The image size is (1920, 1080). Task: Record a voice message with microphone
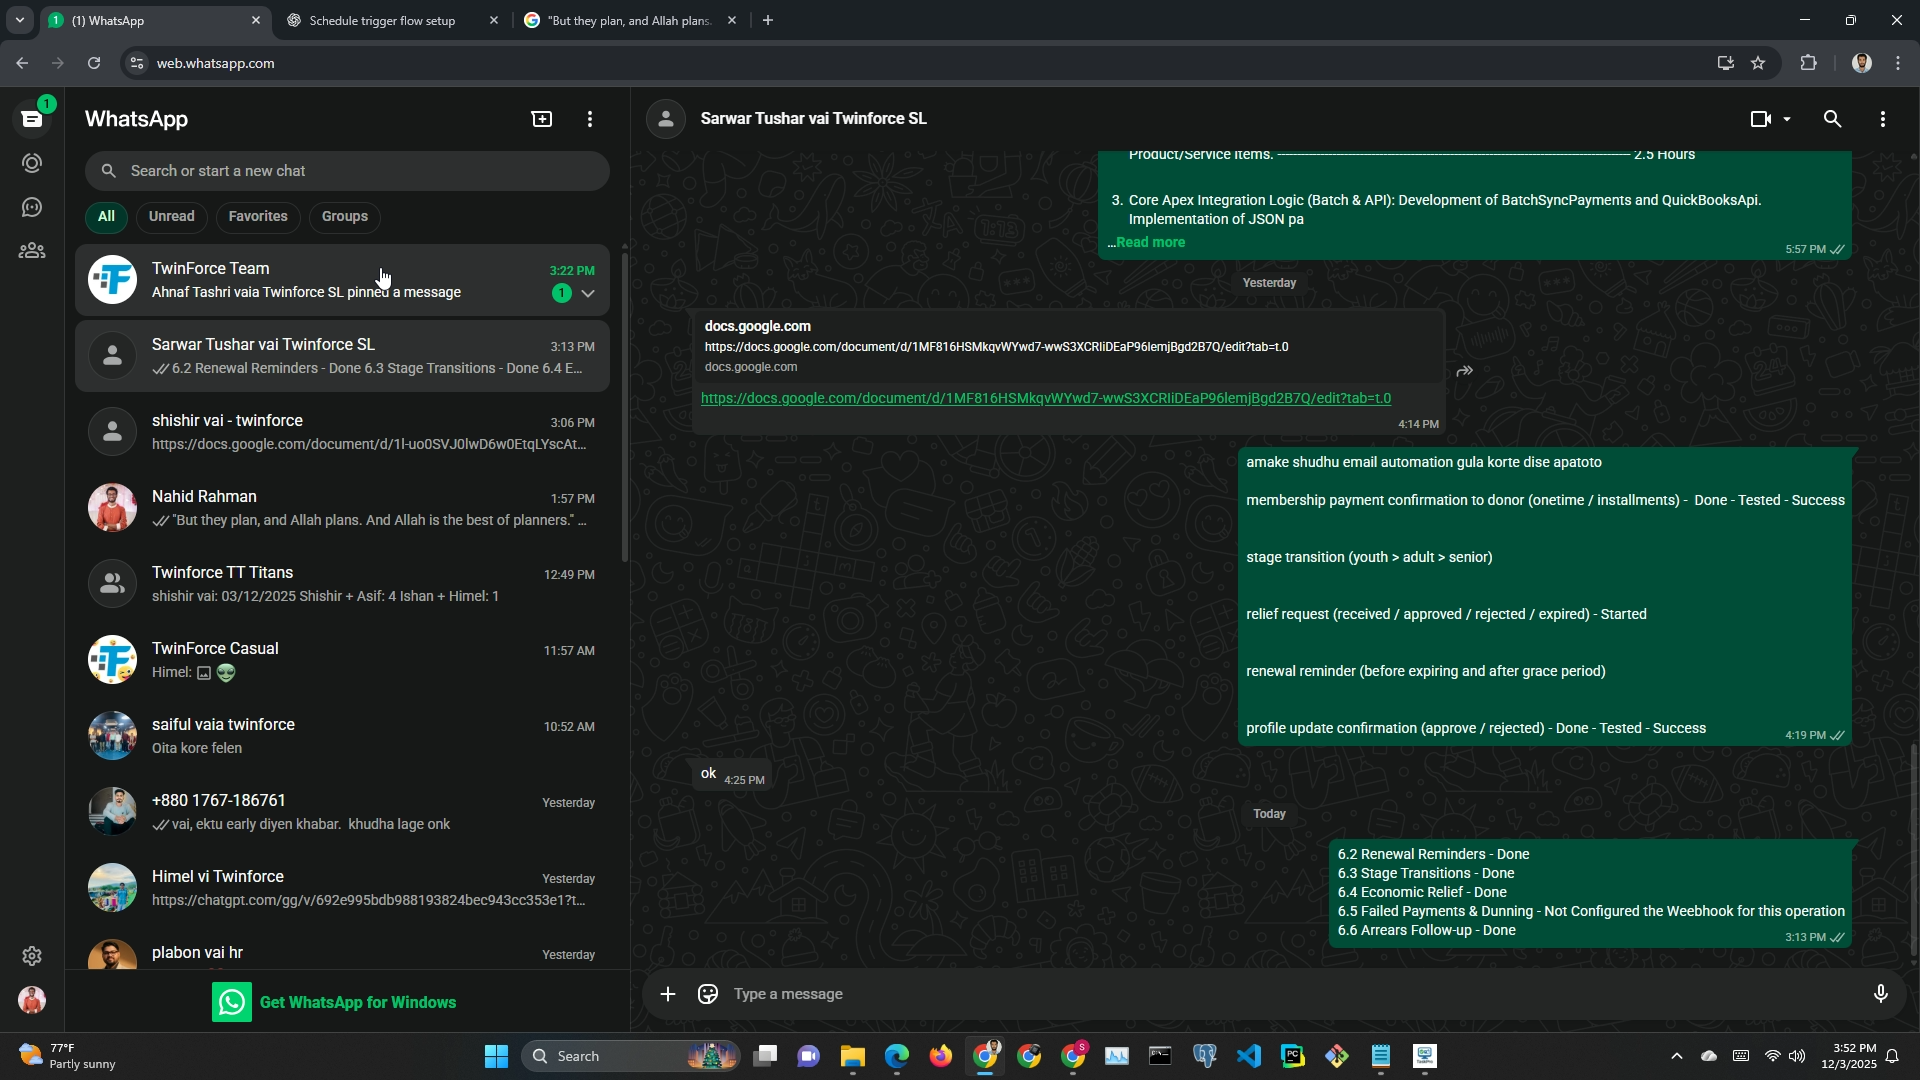pyautogui.click(x=1880, y=994)
